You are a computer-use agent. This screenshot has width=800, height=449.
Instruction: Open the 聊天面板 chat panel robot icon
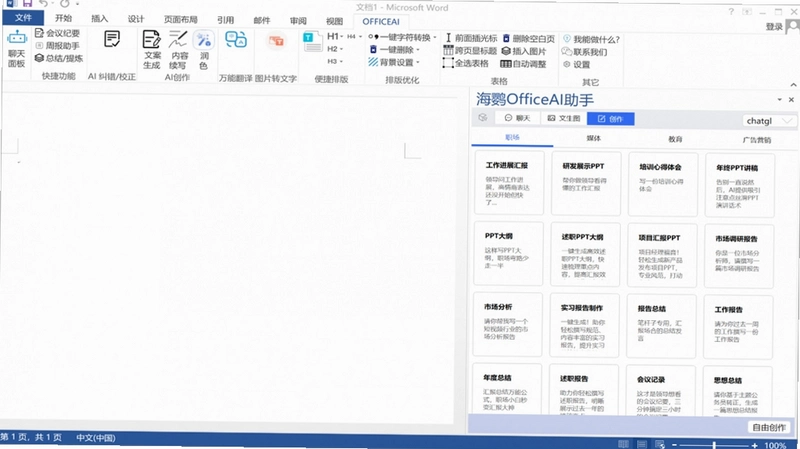16,49
